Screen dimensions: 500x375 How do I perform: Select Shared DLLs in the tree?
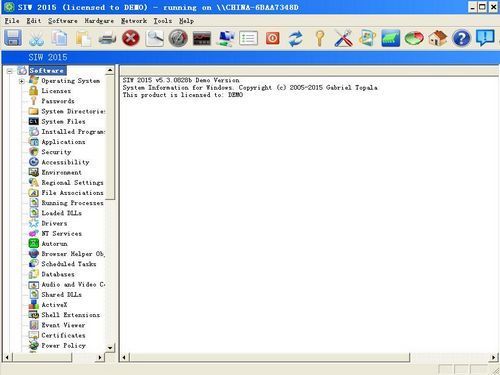[x=61, y=295]
